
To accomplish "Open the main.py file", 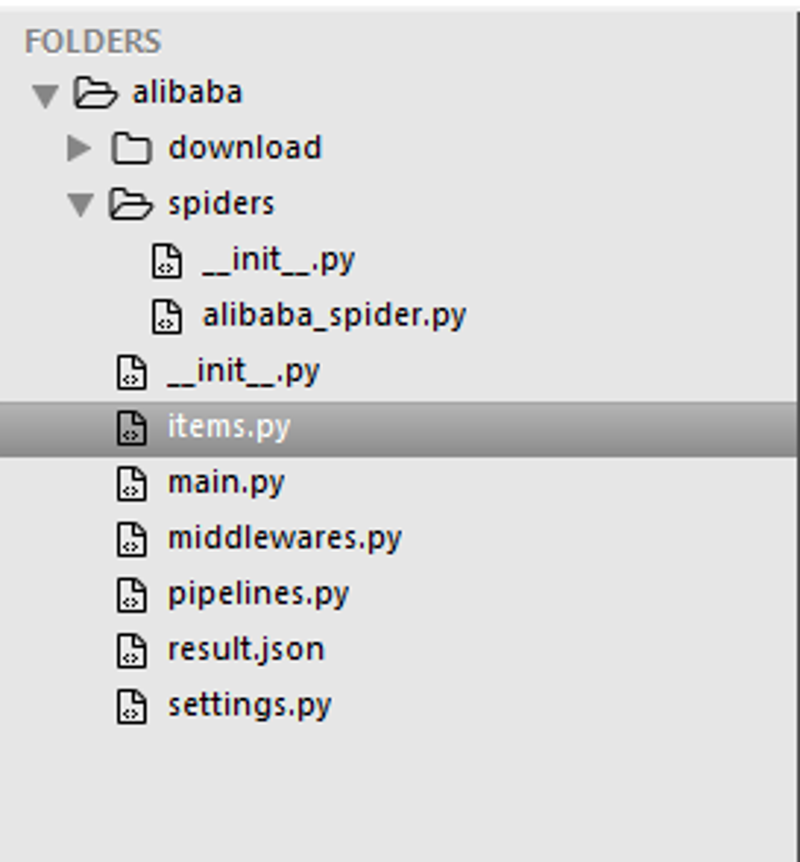I will 226,483.
